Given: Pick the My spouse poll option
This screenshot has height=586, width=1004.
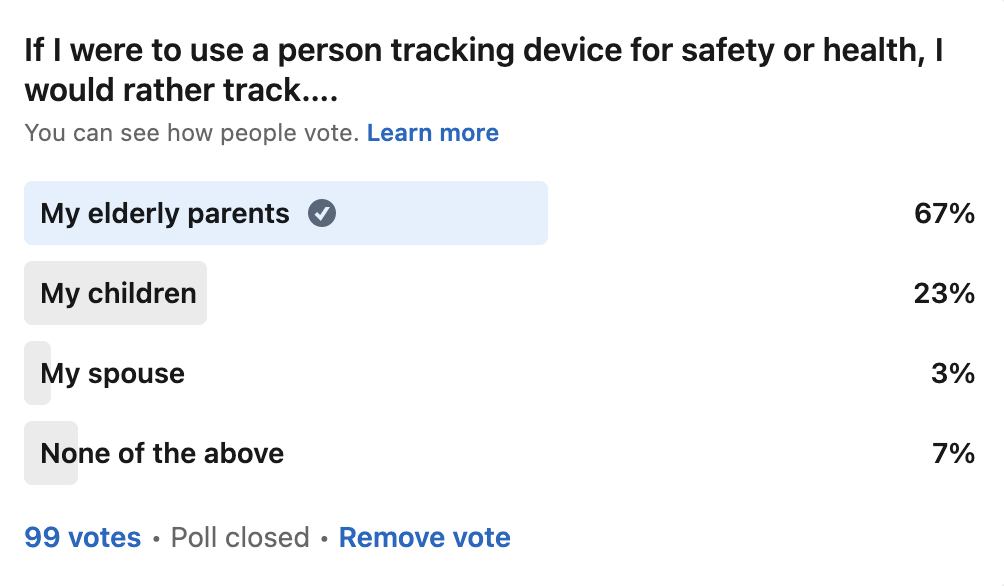Looking at the screenshot, I should (113, 373).
